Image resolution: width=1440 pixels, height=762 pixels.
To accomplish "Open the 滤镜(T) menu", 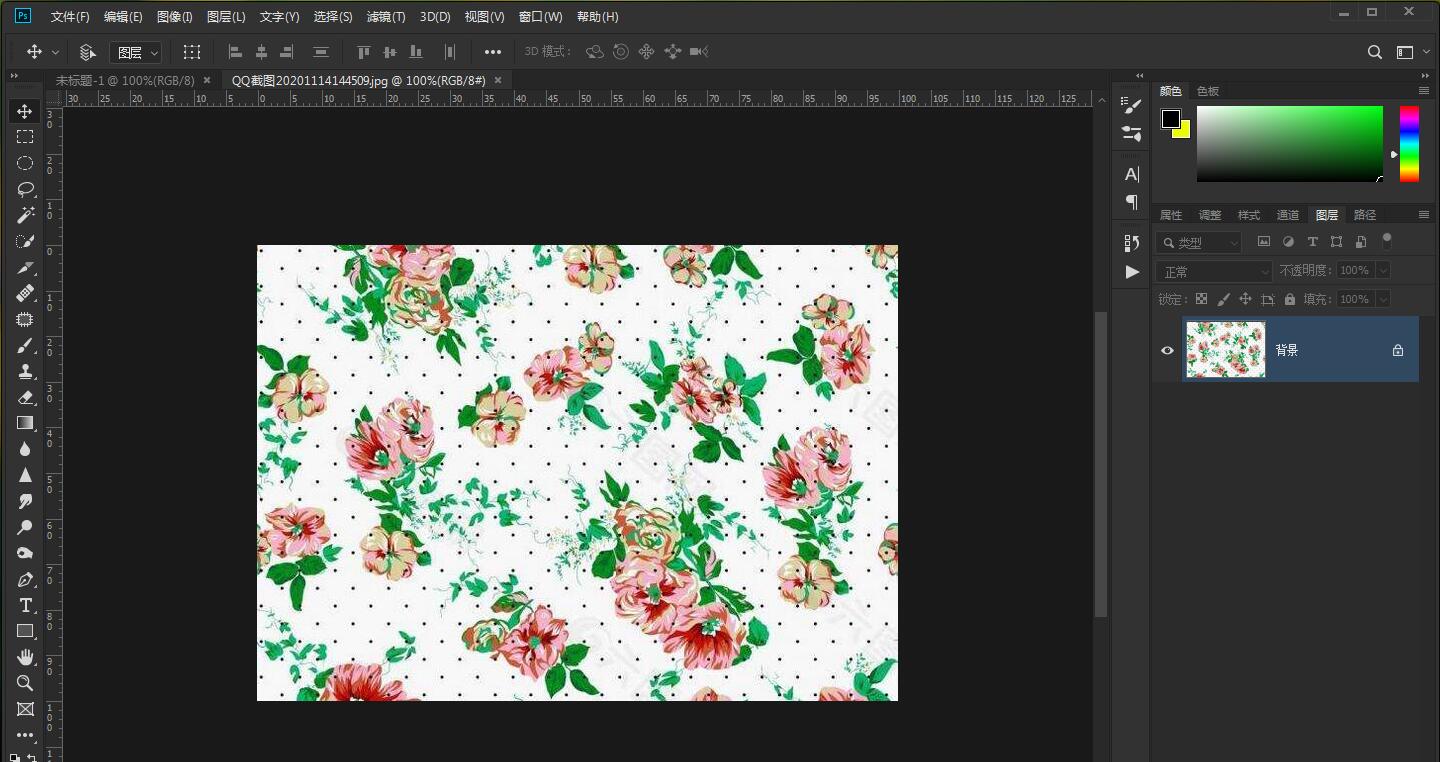I will (386, 17).
